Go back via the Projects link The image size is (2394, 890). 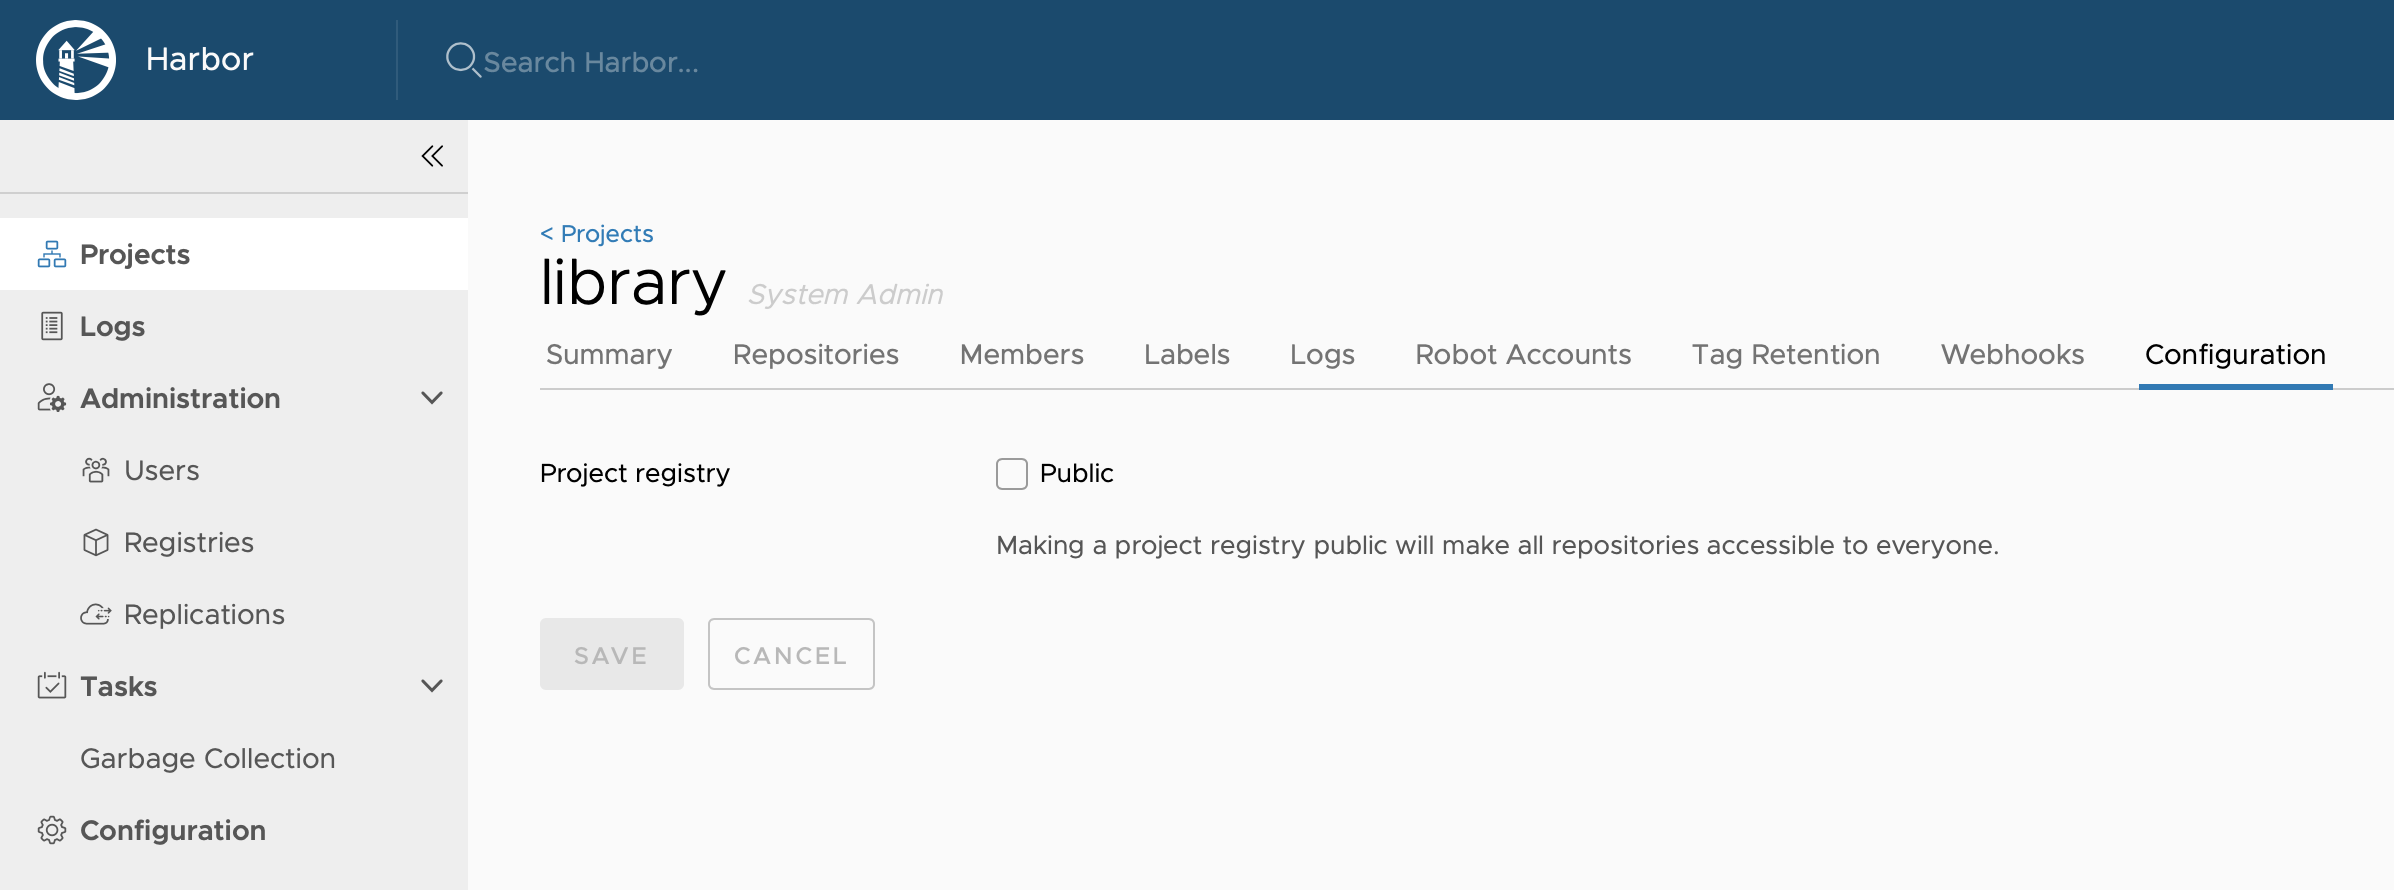tap(596, 233)
